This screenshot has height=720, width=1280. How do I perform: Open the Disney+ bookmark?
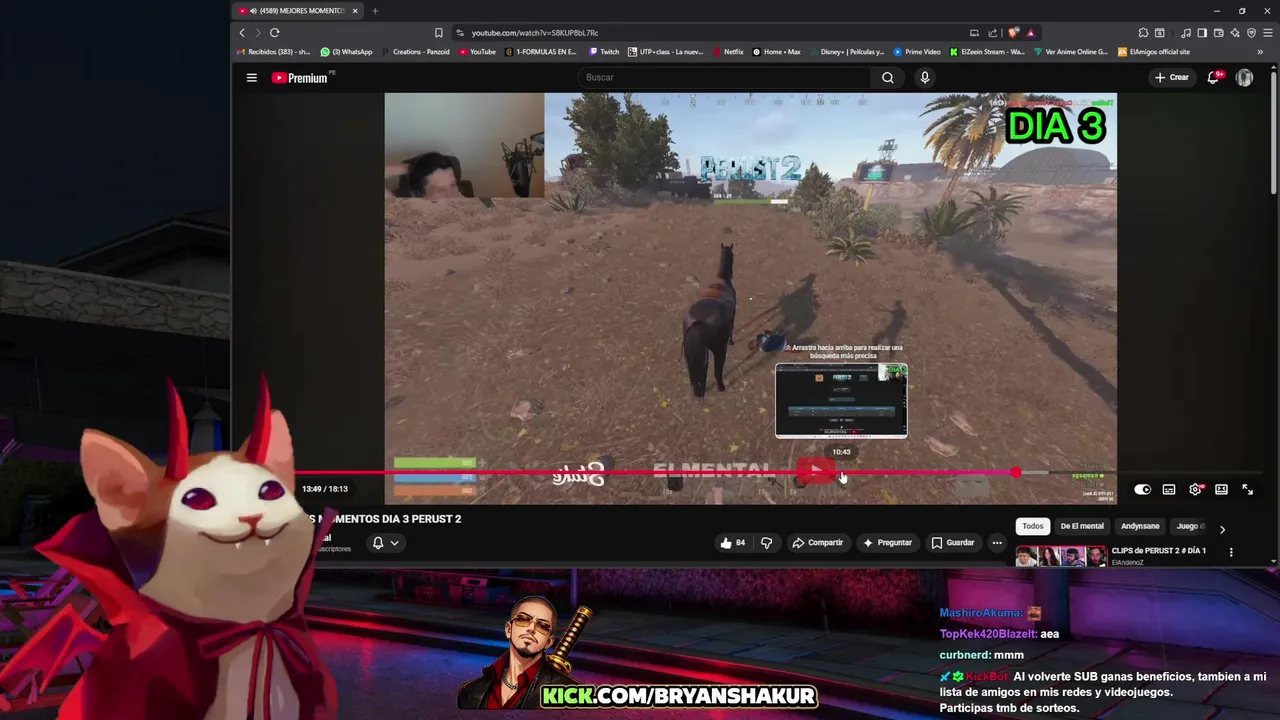click(x=846, y=52)
